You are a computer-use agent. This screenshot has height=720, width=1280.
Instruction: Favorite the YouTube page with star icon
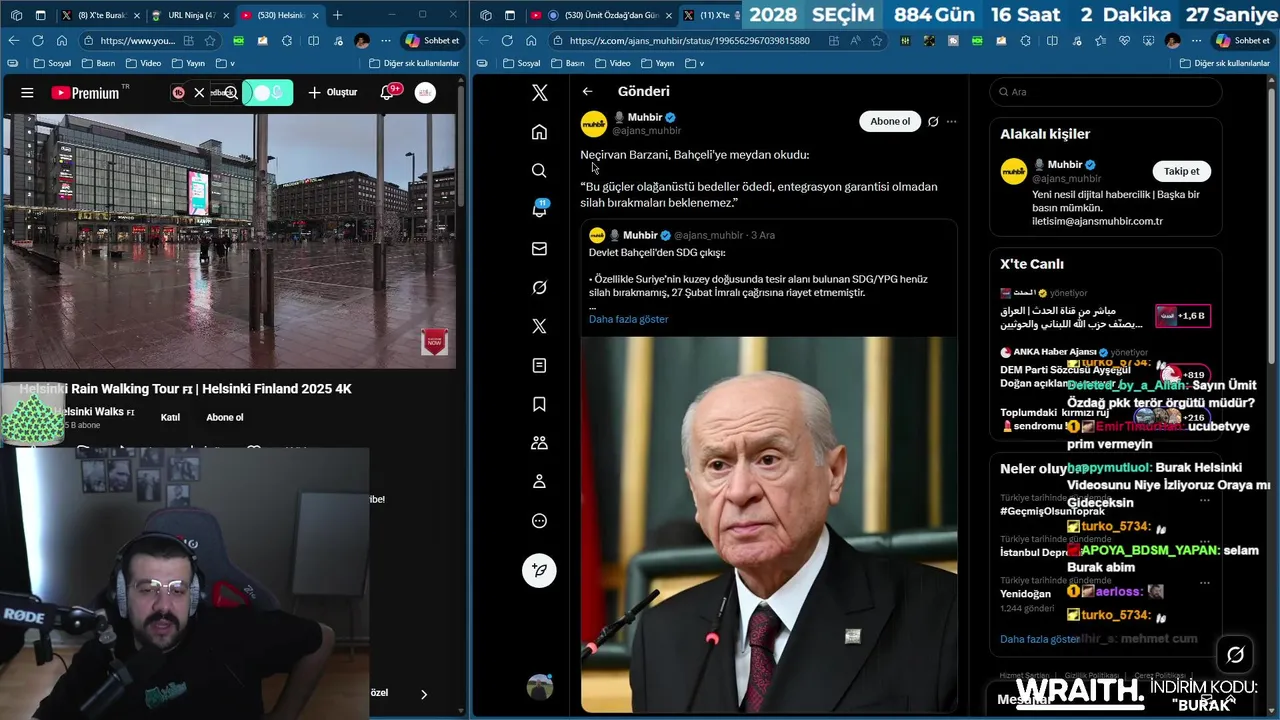pos(210,41)
